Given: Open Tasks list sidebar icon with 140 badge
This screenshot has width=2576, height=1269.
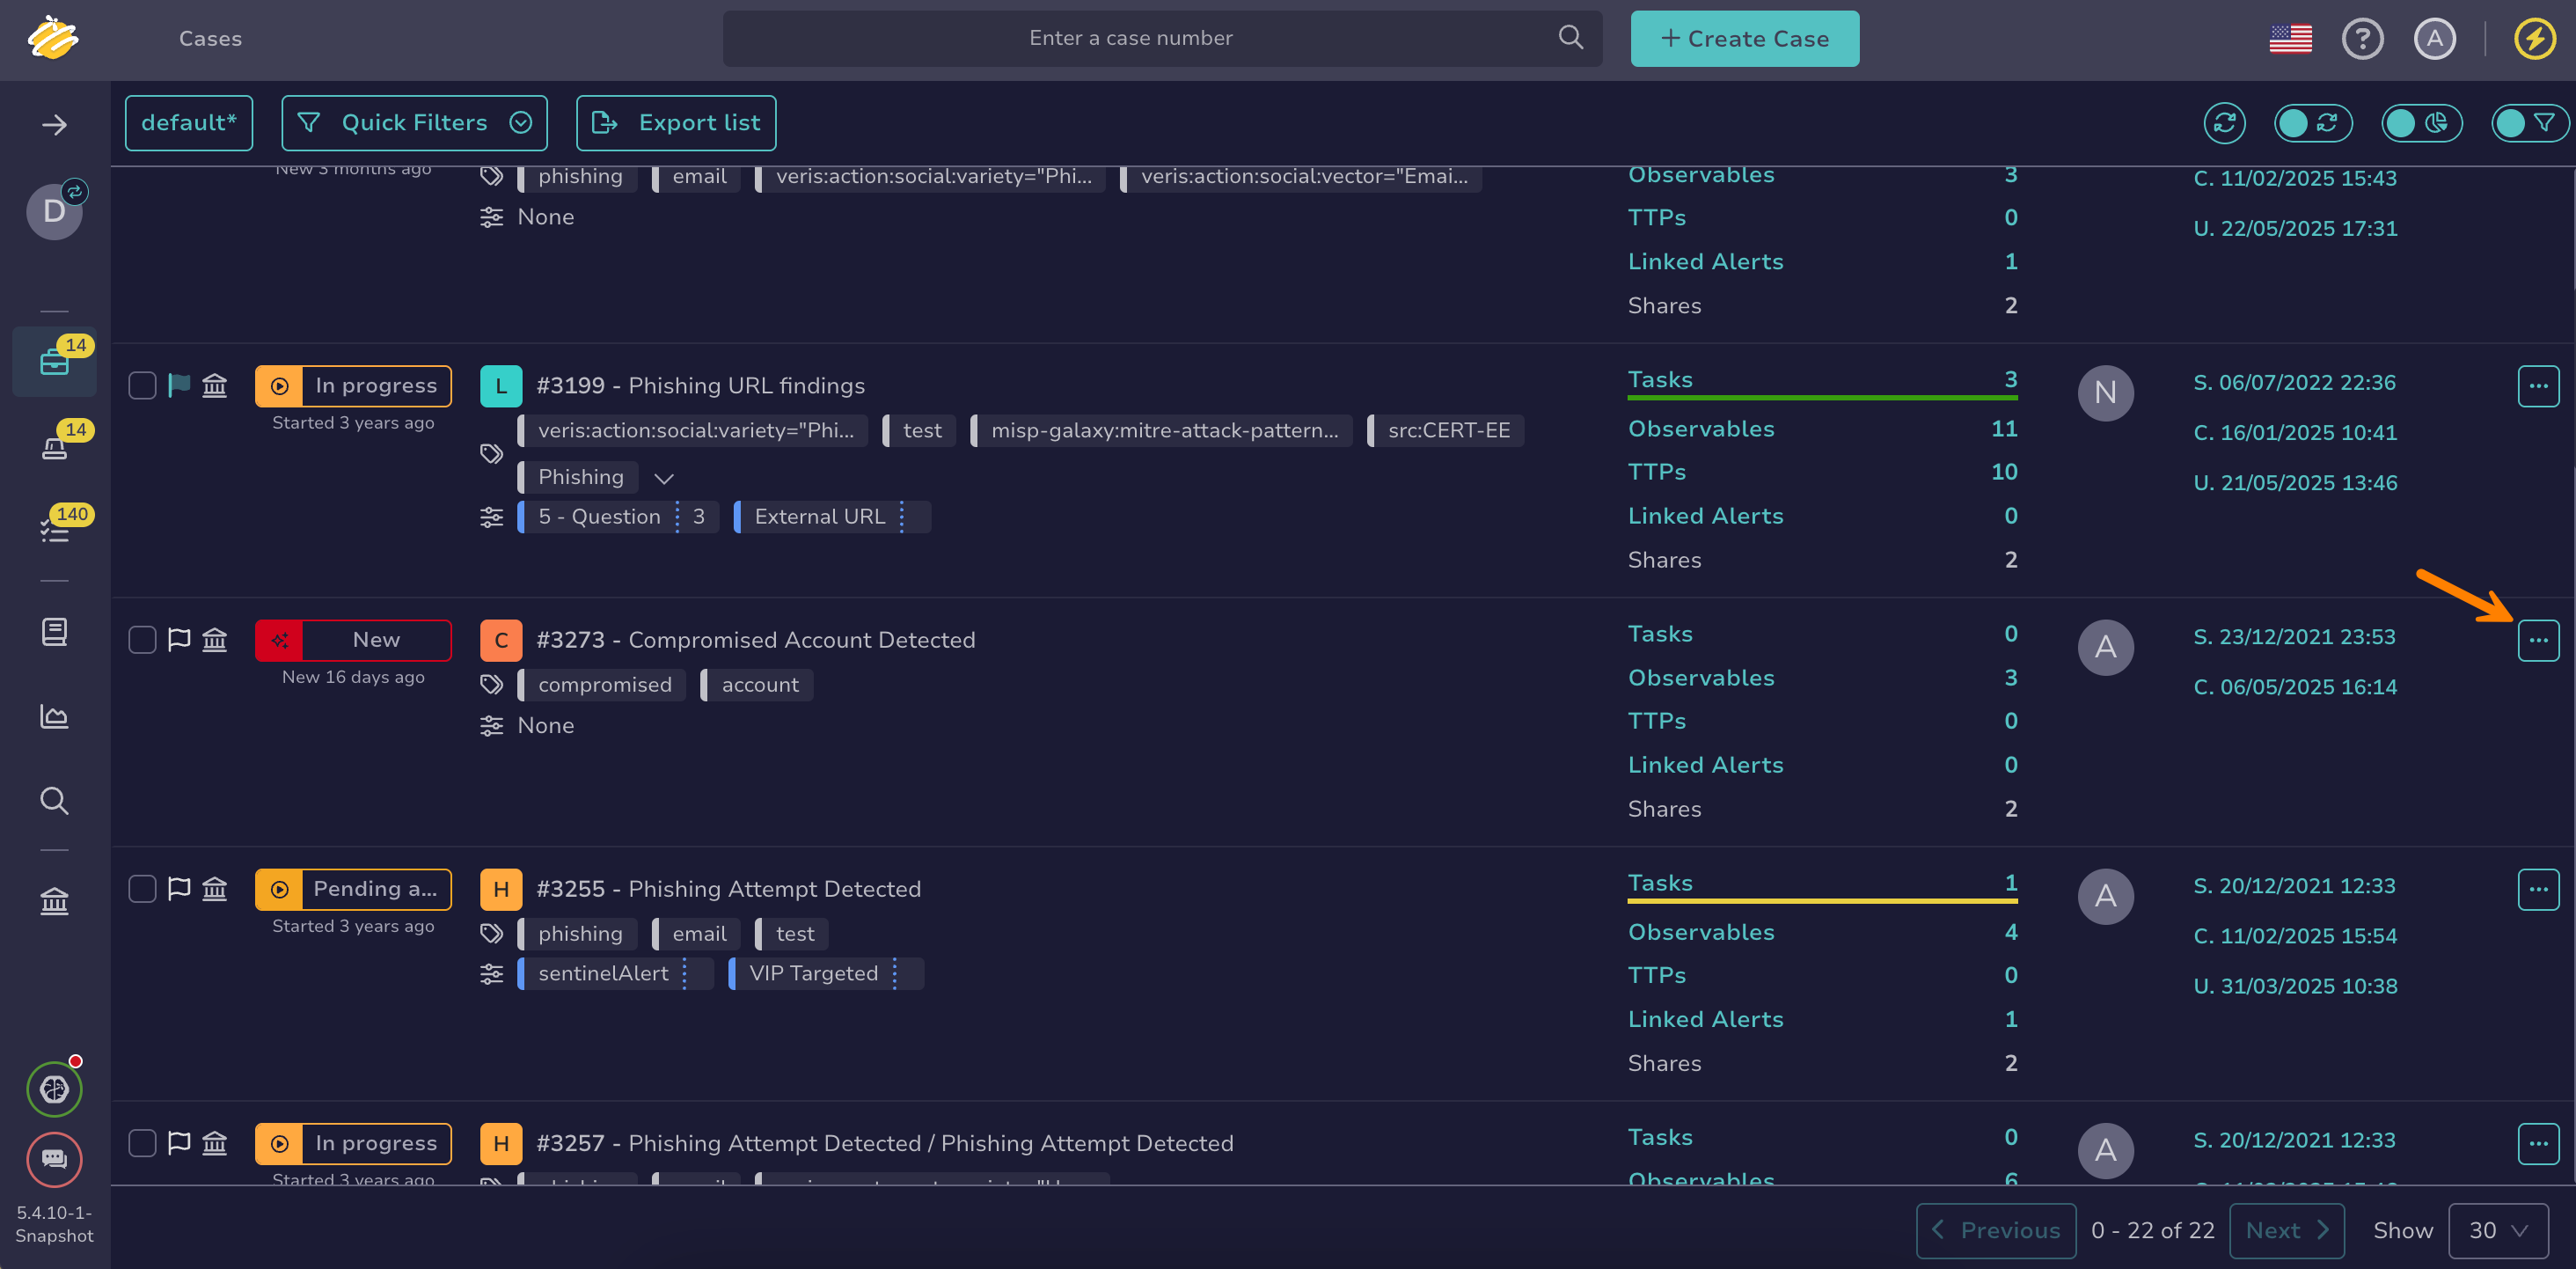Looking at the screenshot, I should point(54,530).
